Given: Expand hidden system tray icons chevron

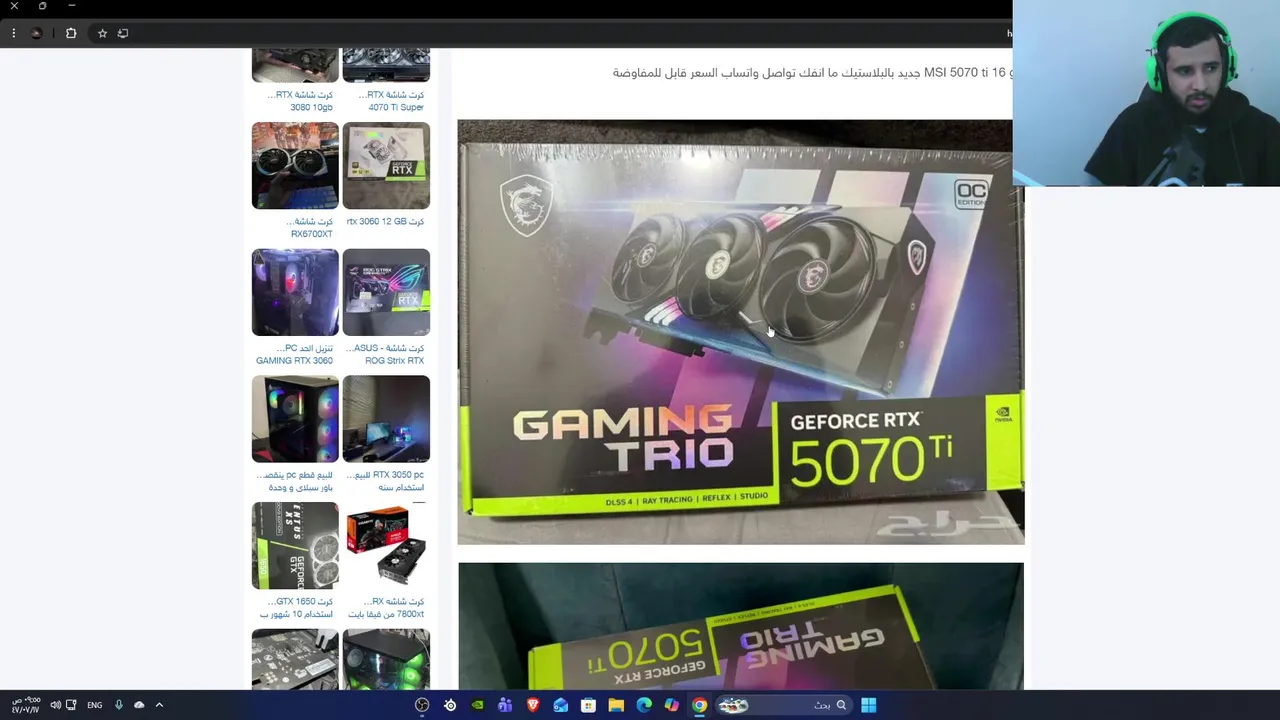Looking at the screenshot, I should [159, 705].
